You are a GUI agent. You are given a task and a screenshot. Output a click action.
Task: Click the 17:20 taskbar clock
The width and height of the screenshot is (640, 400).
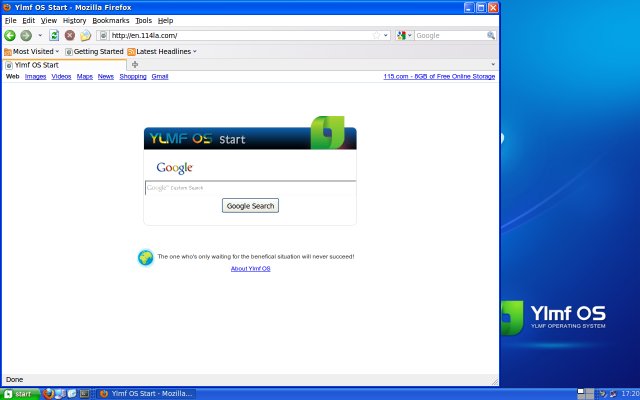tap(630, 394)
